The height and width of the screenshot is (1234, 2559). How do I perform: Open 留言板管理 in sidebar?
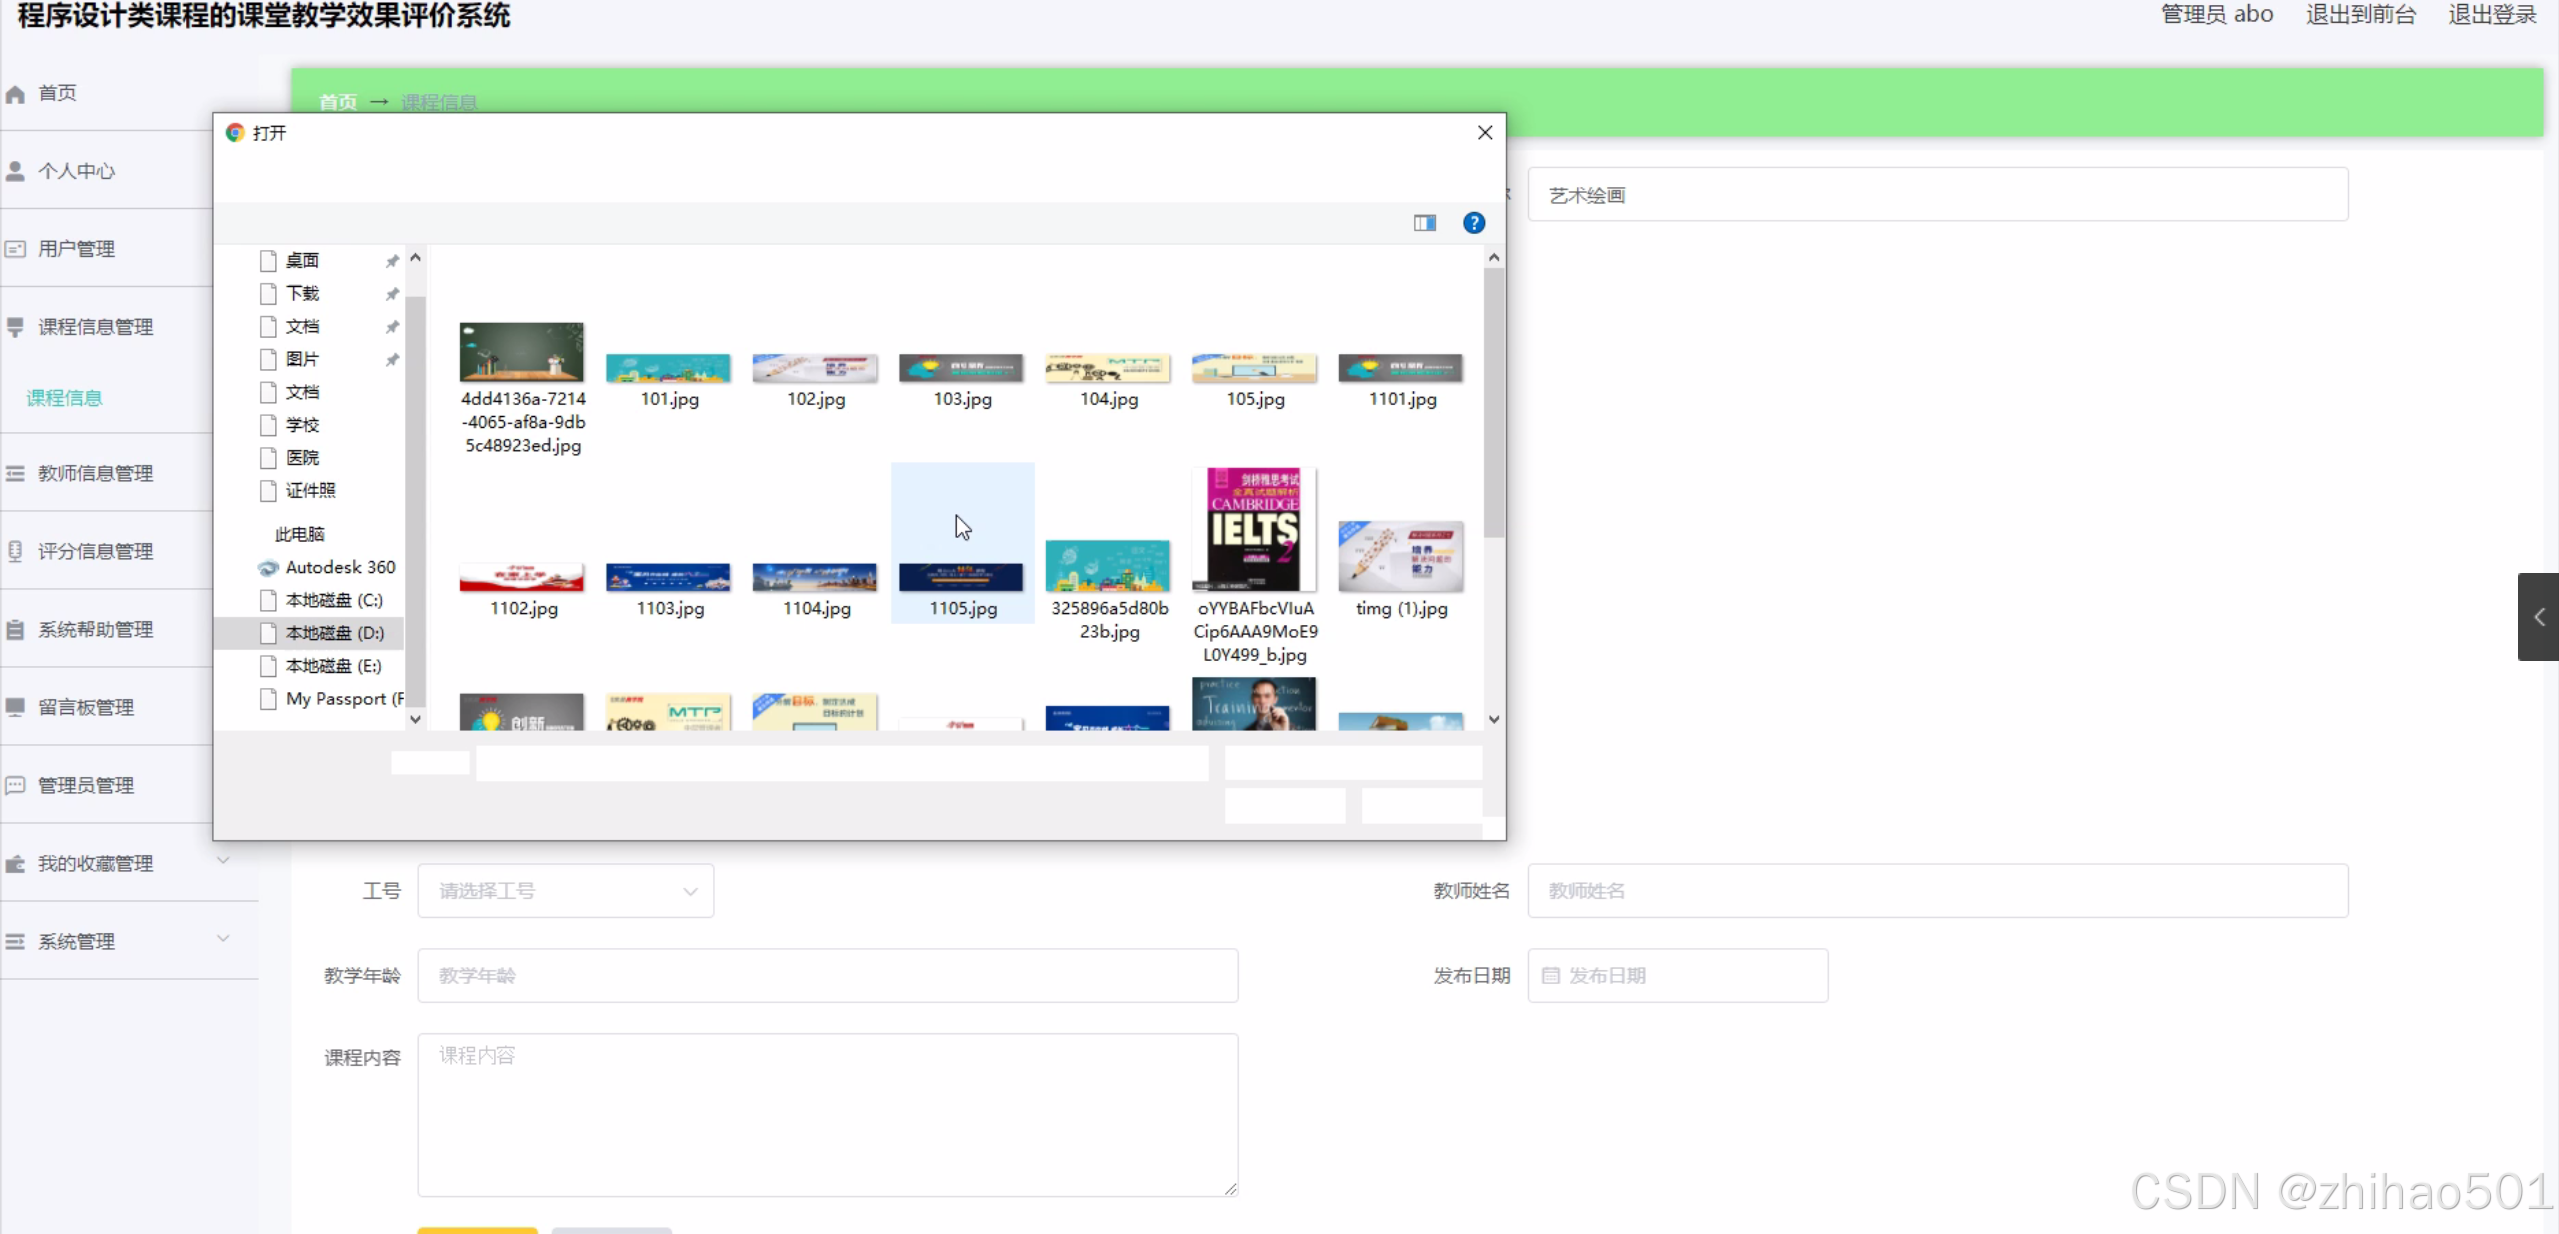tap(86, 707)
